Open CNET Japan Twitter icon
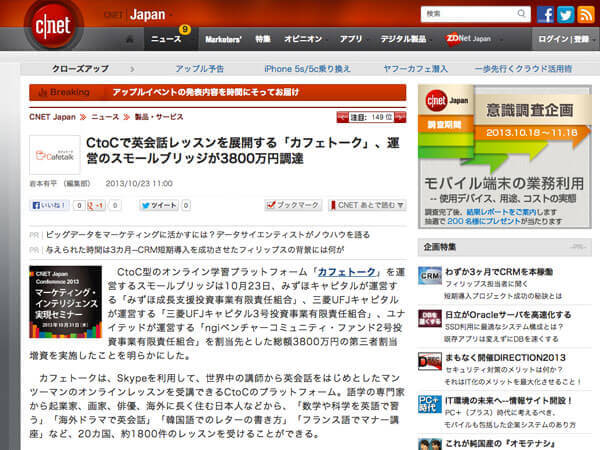This screenshot has height=450, width=600. pyautogui.click(x=565, y=15)
